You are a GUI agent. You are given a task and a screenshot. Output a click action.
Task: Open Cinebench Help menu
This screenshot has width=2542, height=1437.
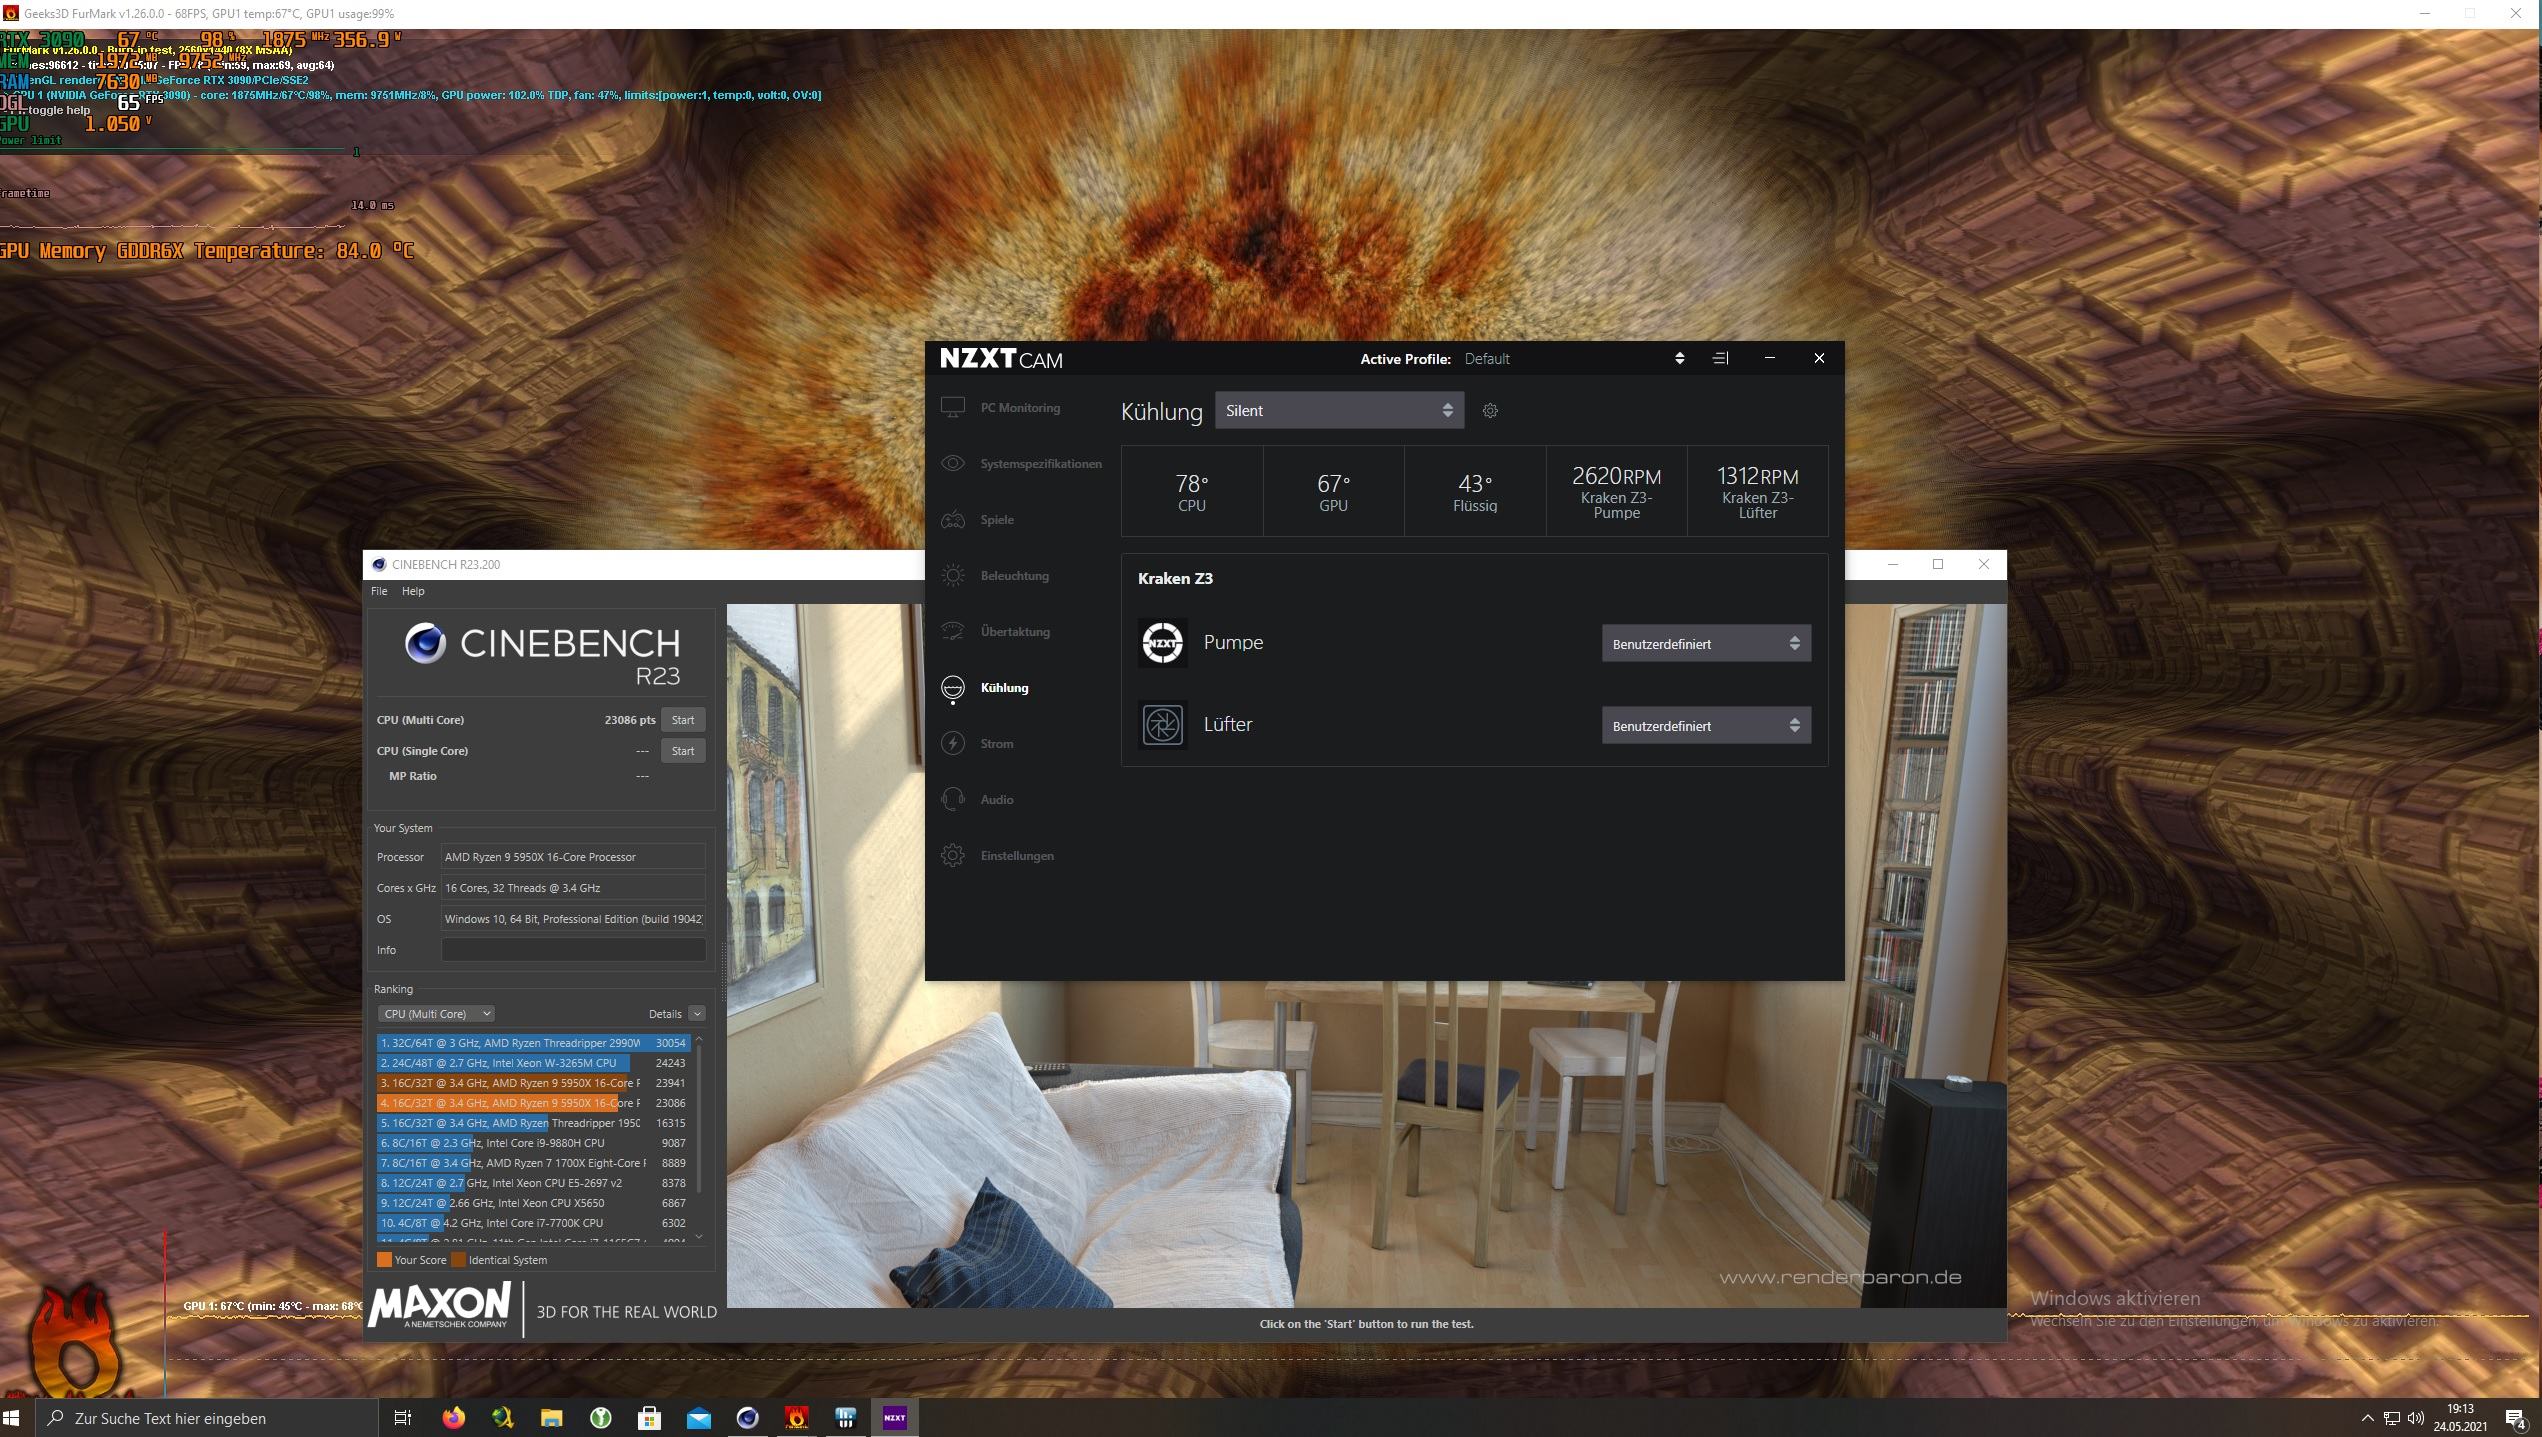point(413,591)
